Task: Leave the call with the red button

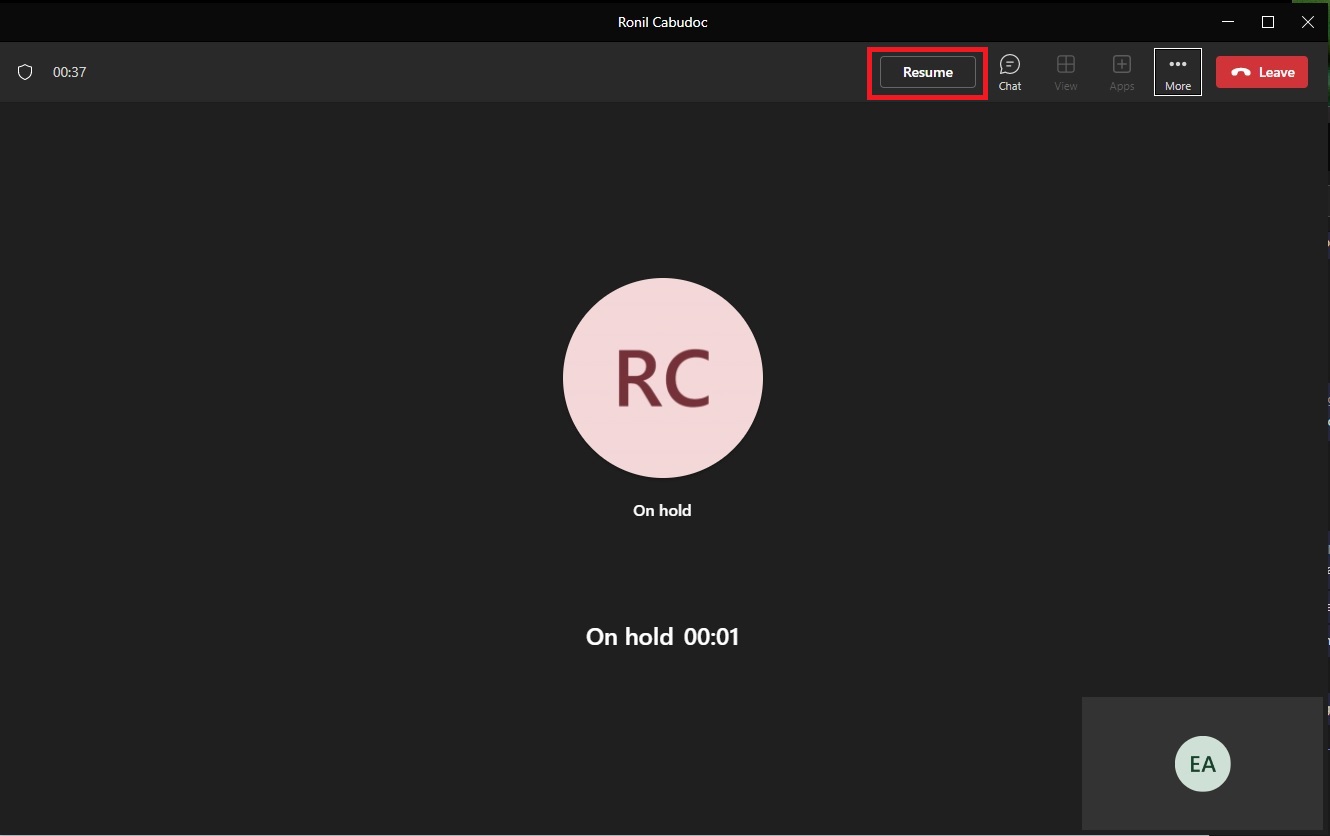Action: [x=1261, y=72]
